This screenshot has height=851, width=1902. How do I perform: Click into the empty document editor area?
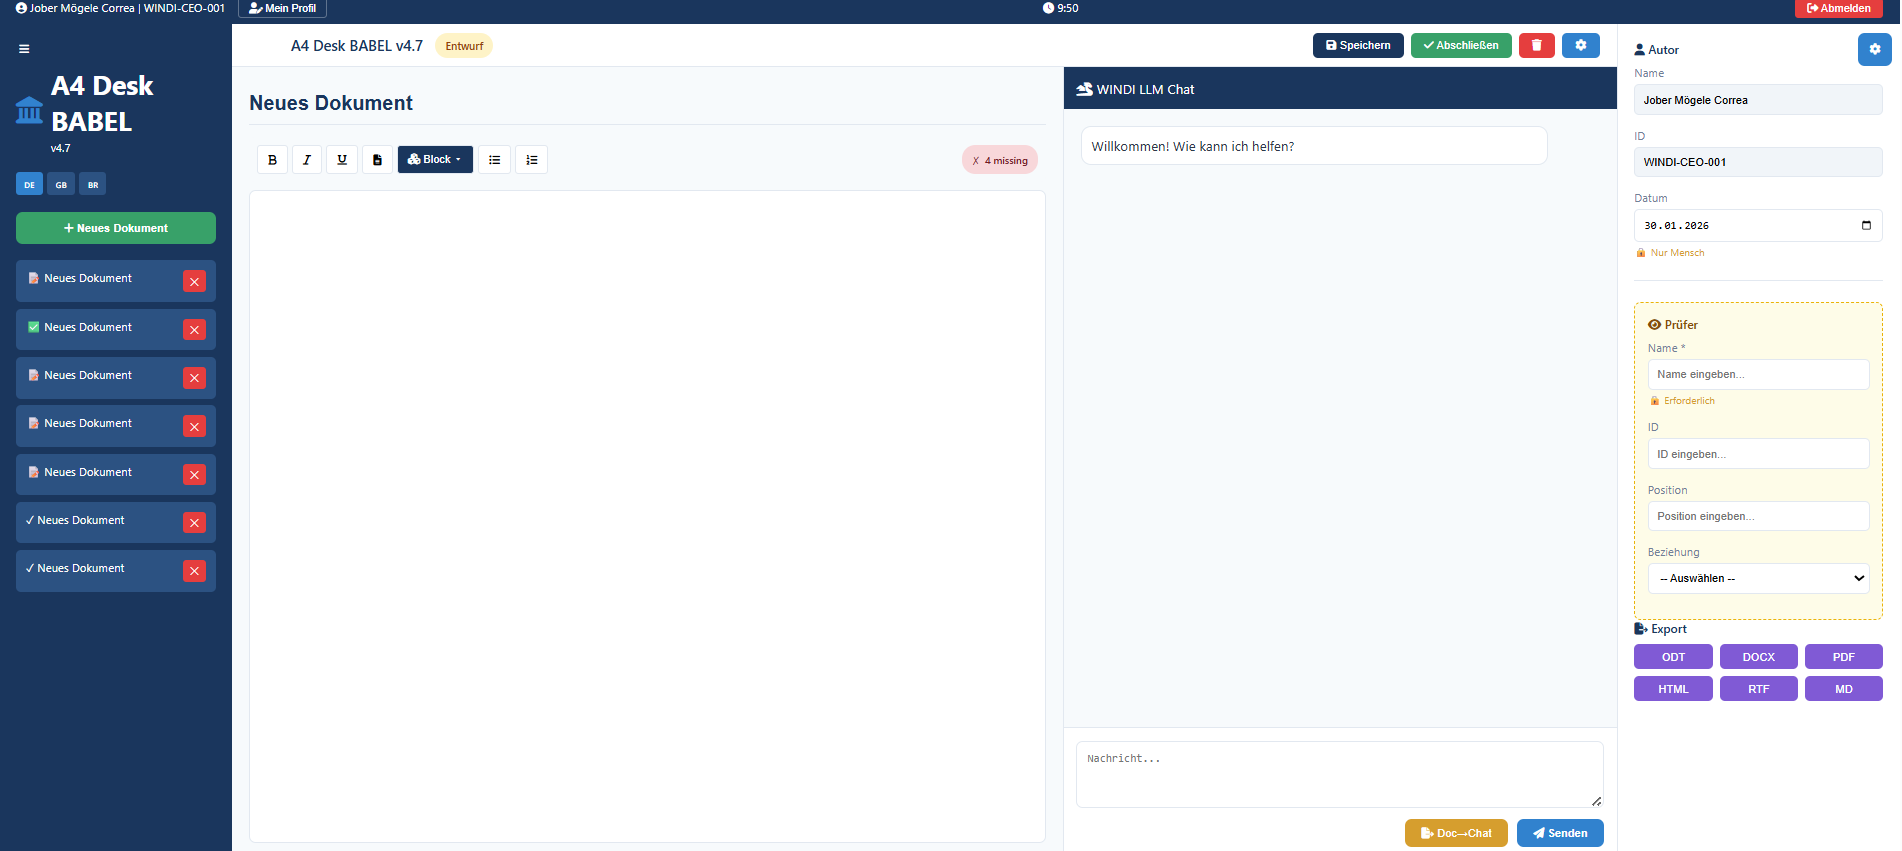pos(647,516)
